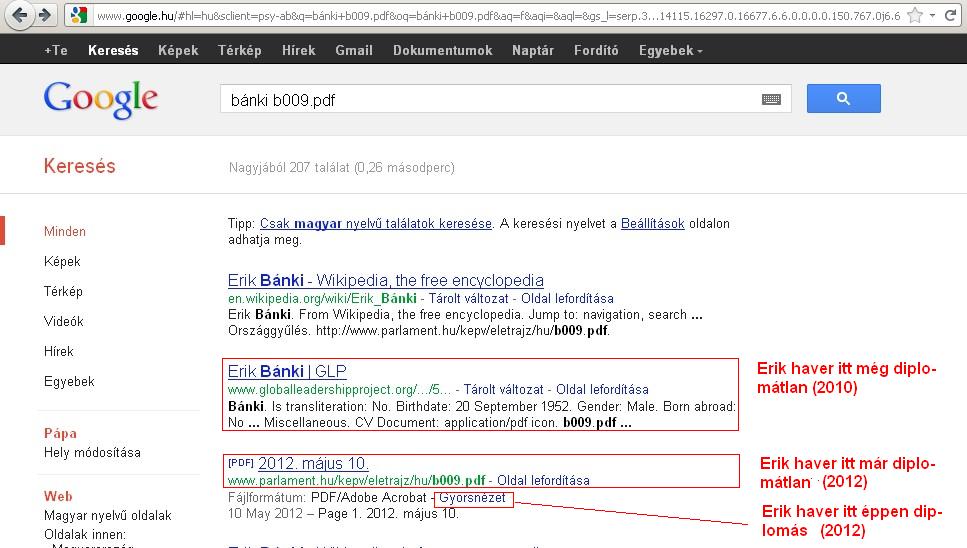Viewport: 967px width, 548px height.
Task: Open the address bar history dropdown arrow
Action: (933, 16)
